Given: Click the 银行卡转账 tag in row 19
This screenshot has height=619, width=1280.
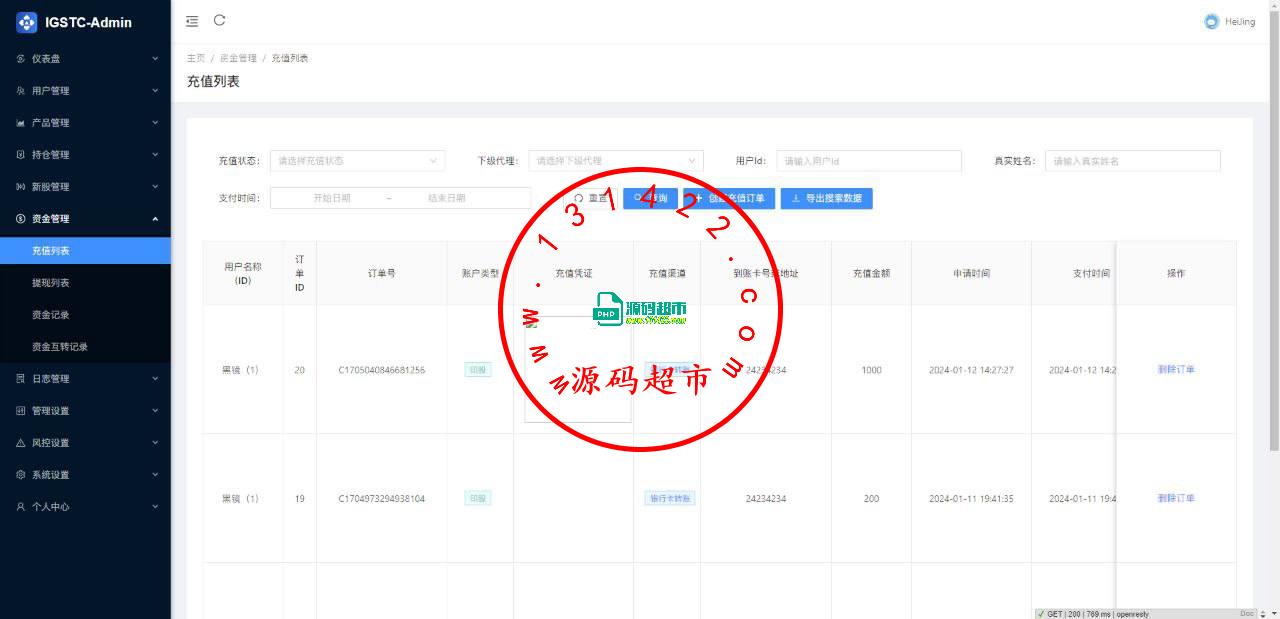Looking at the screenshot, I should (x=670, y=498).
